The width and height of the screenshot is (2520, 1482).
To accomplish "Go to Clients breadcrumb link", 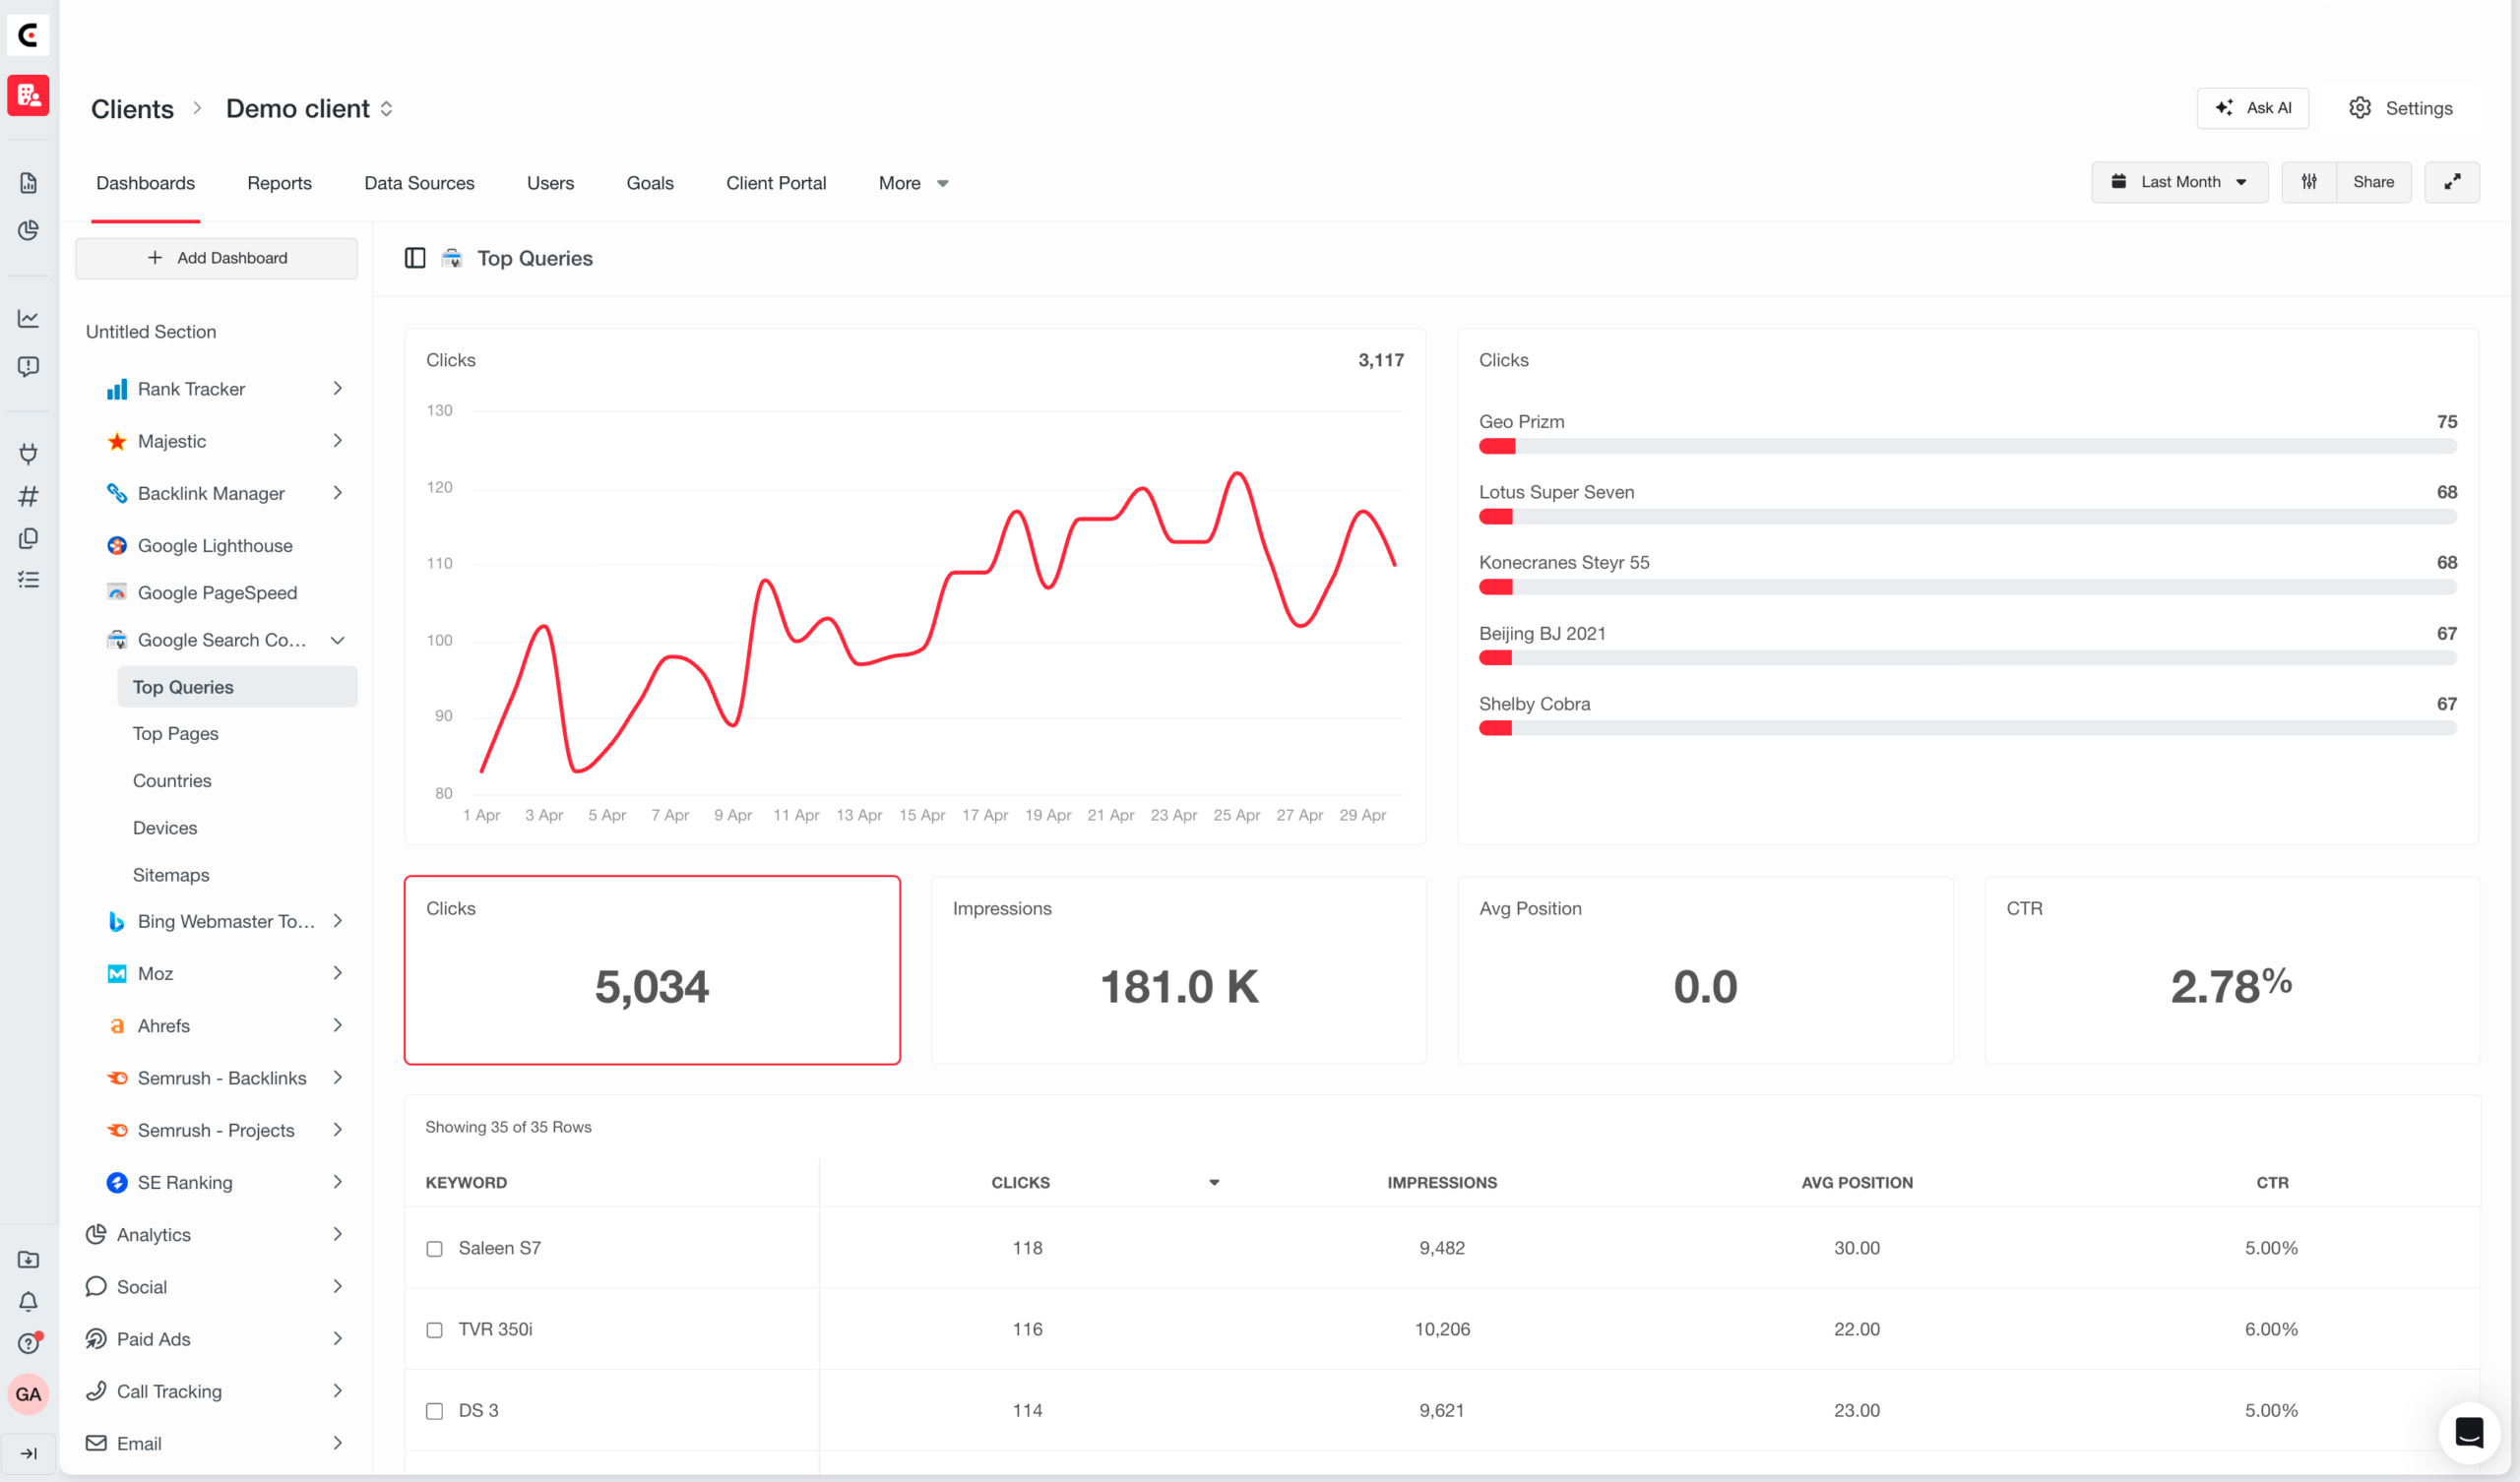I will [132, 108].
